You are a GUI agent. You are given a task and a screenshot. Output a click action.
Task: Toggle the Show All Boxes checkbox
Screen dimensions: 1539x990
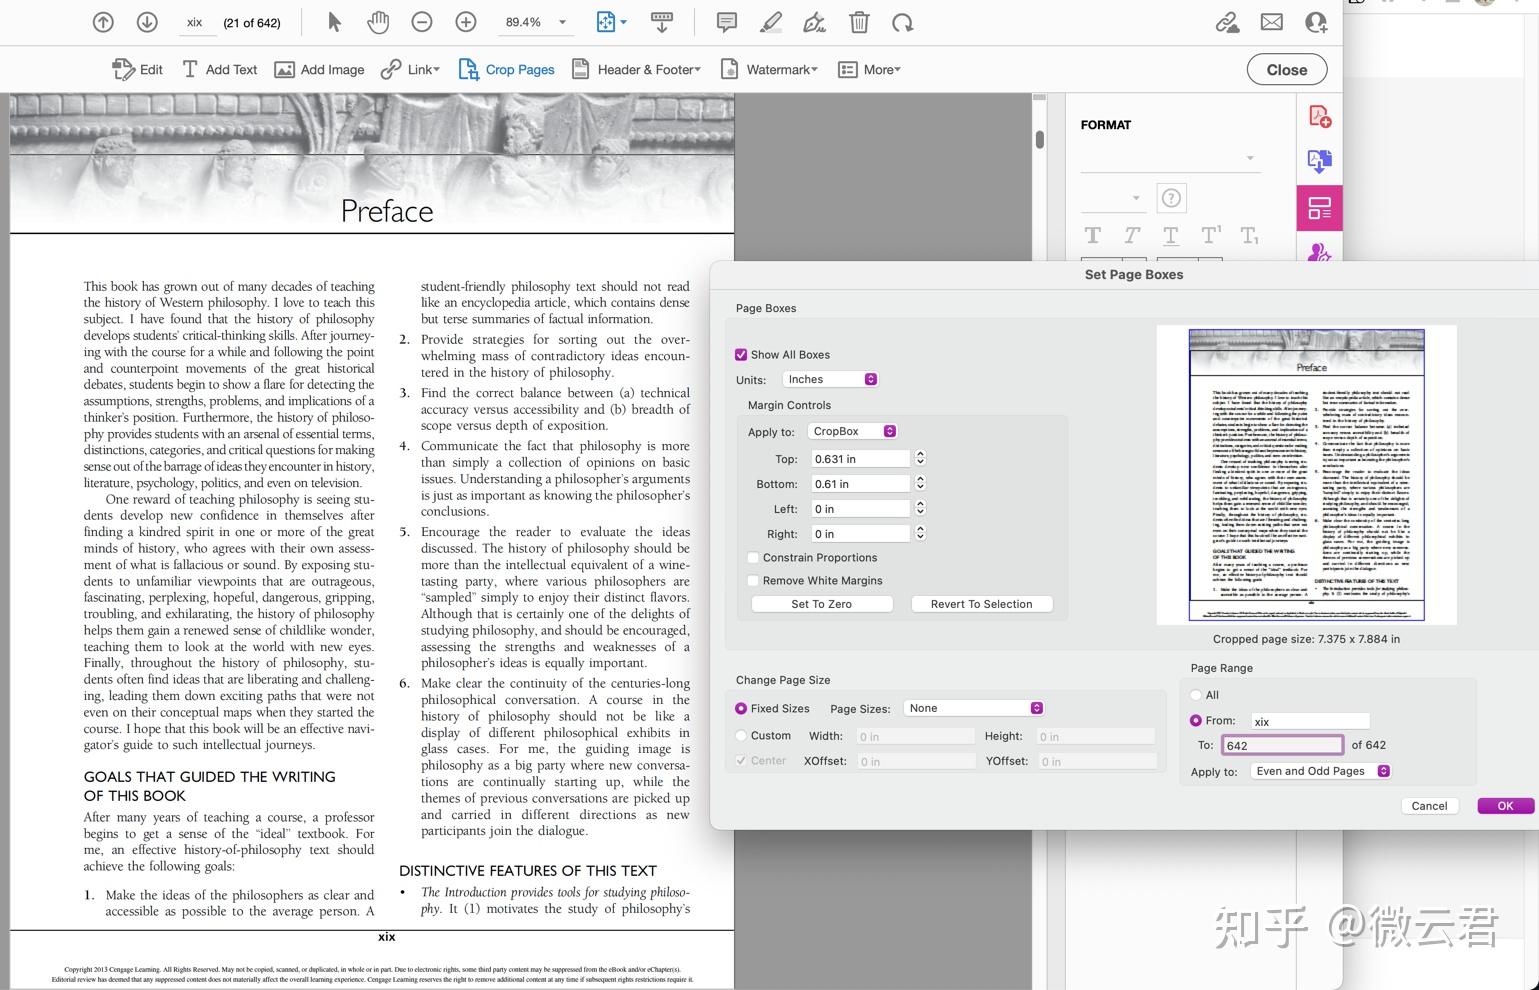[x=741, y=354]
